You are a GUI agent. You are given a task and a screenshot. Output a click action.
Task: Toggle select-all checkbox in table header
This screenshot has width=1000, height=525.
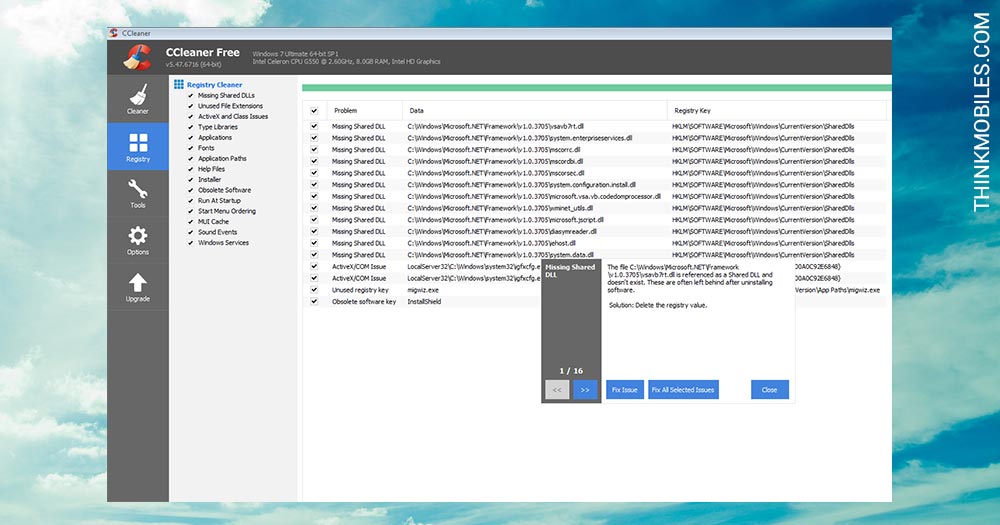click(314, 110)
